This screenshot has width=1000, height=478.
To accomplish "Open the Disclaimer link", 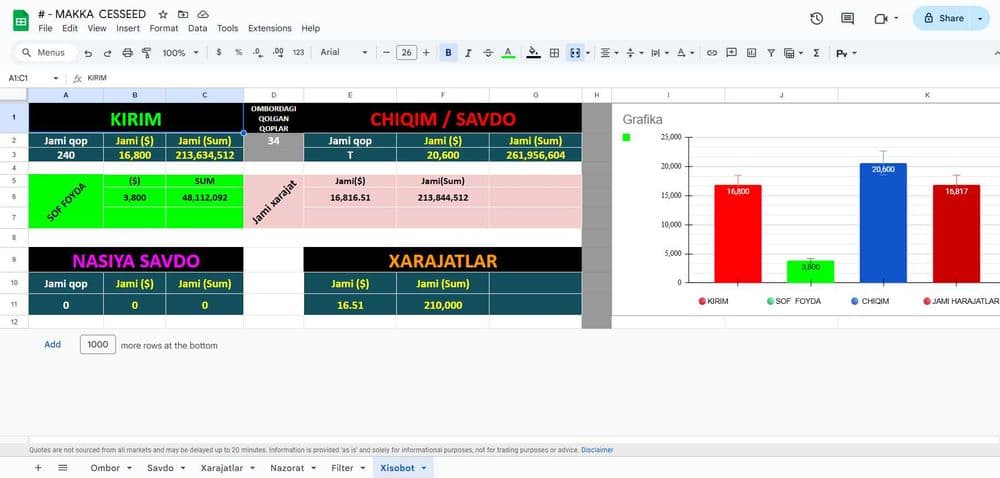I will [x=597, y=450].
